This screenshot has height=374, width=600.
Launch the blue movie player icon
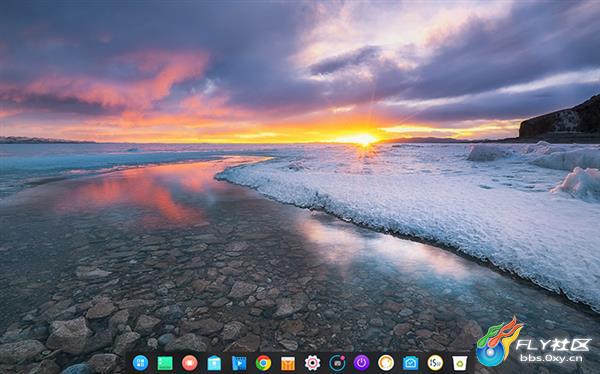pos(239,363)
